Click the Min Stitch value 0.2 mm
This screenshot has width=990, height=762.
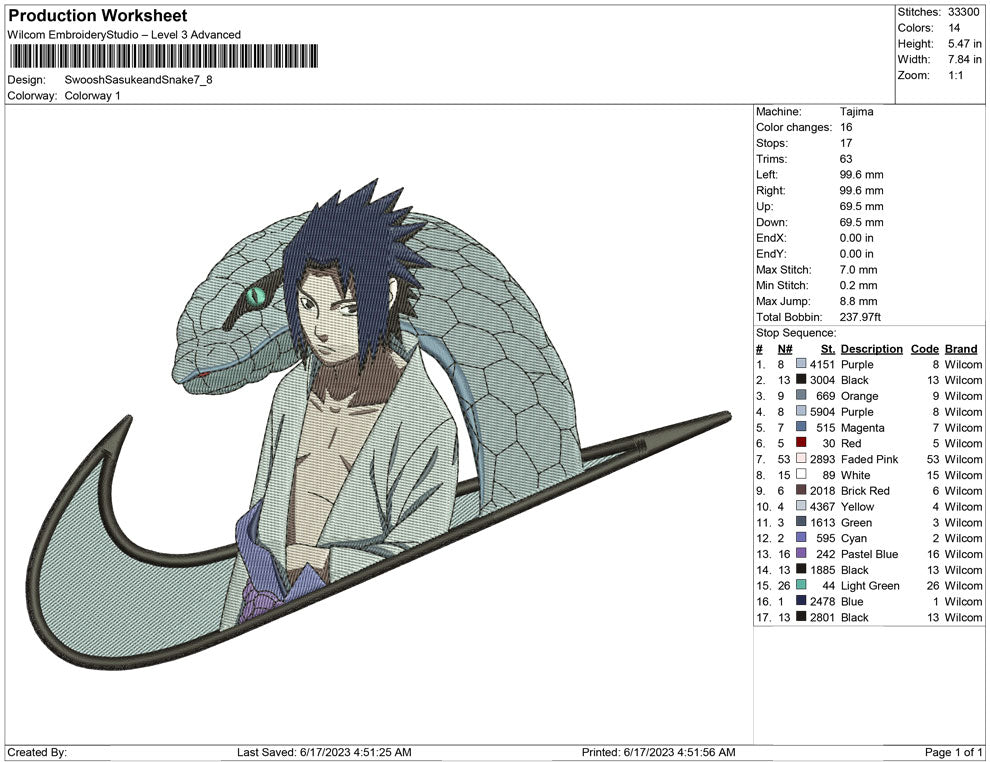tap(859, 285)
